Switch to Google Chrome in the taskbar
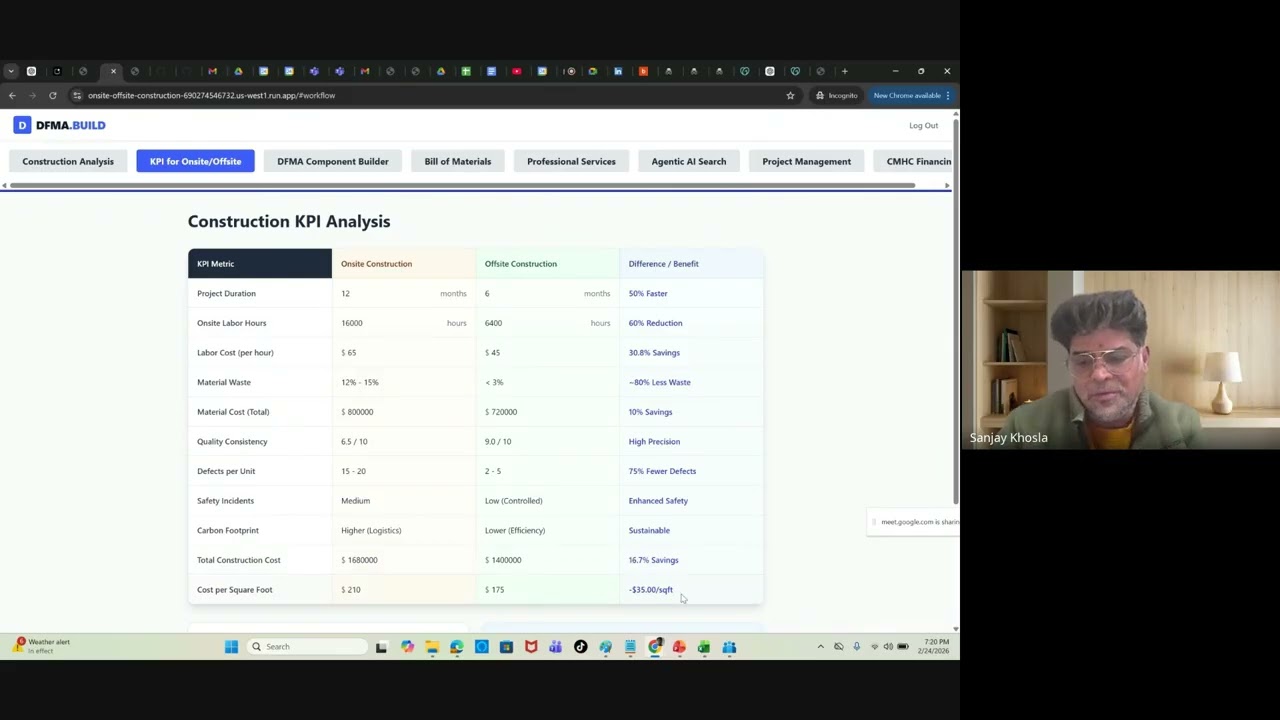The image size is (1280, 720). (655, 646)
